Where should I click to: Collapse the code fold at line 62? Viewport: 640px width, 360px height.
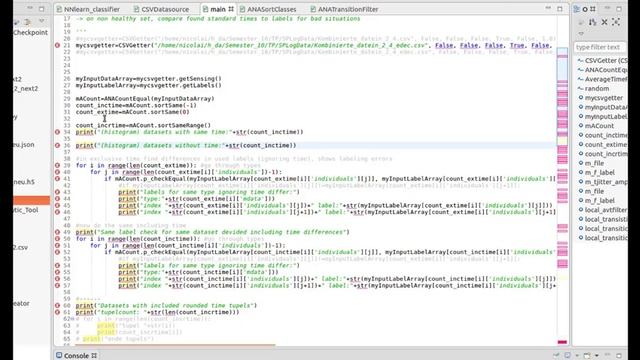pyautogui.click(x=73, y=319)
